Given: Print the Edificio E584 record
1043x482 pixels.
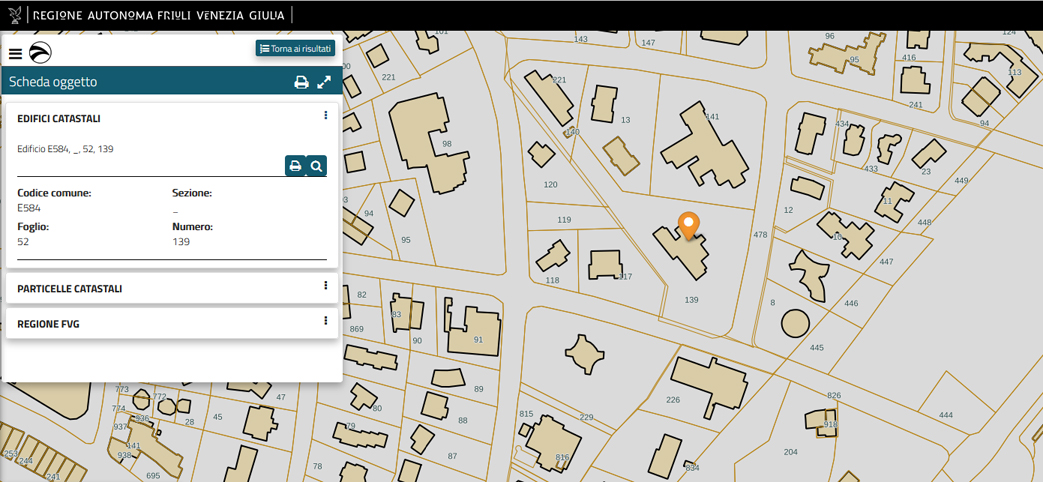Looking at the screenshot, I should click(x=295, y=166).
